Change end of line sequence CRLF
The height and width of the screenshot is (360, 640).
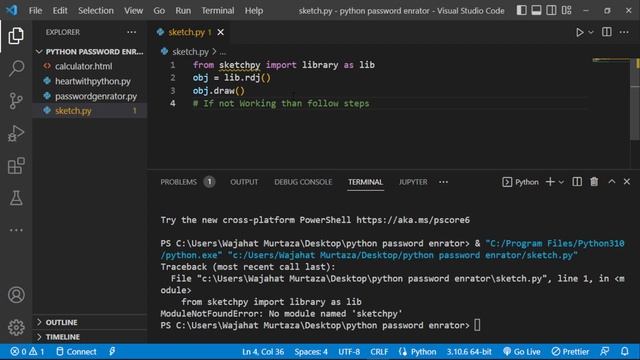point(379,352)
